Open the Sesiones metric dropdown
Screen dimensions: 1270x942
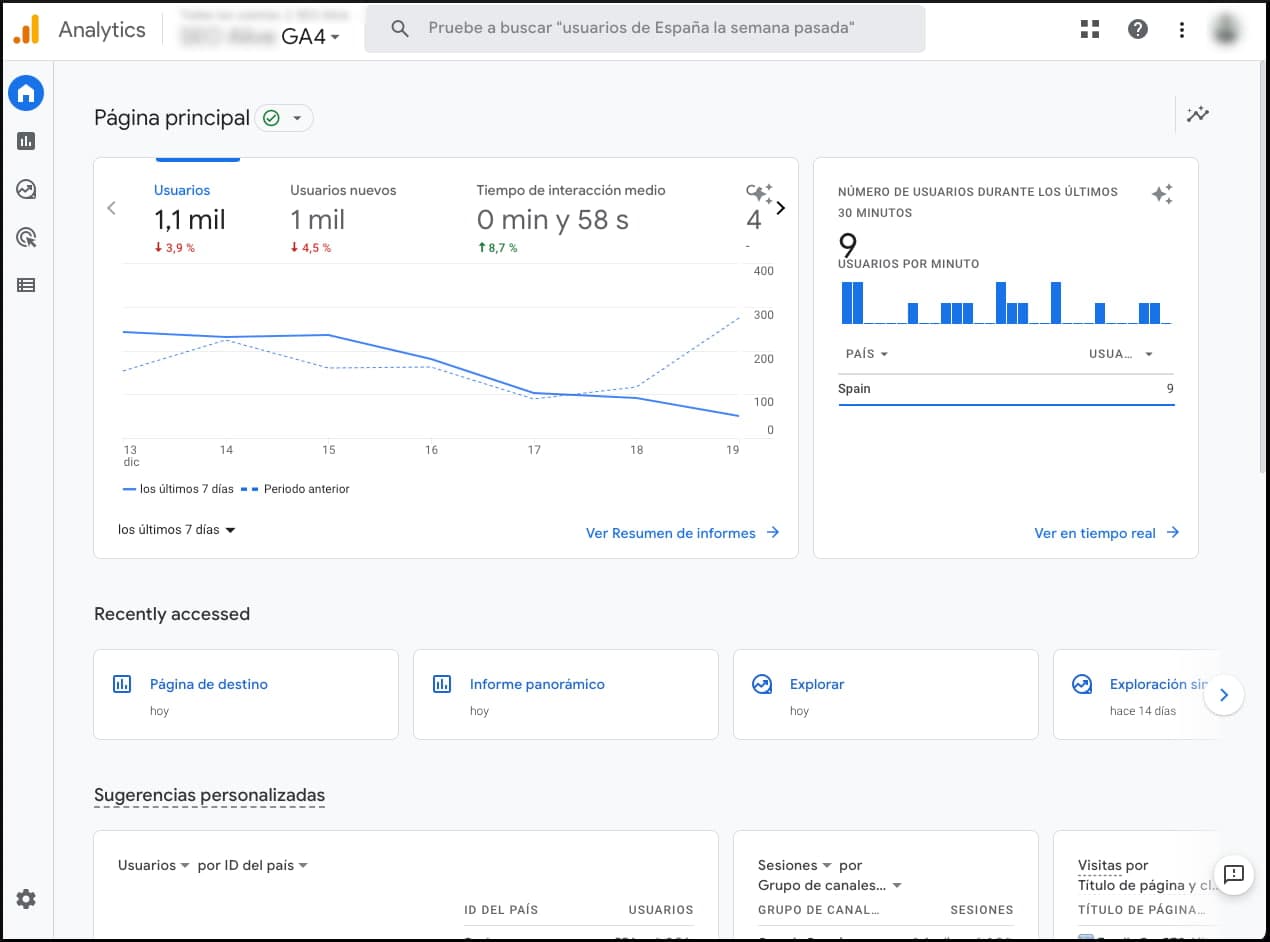pos(795,865)
